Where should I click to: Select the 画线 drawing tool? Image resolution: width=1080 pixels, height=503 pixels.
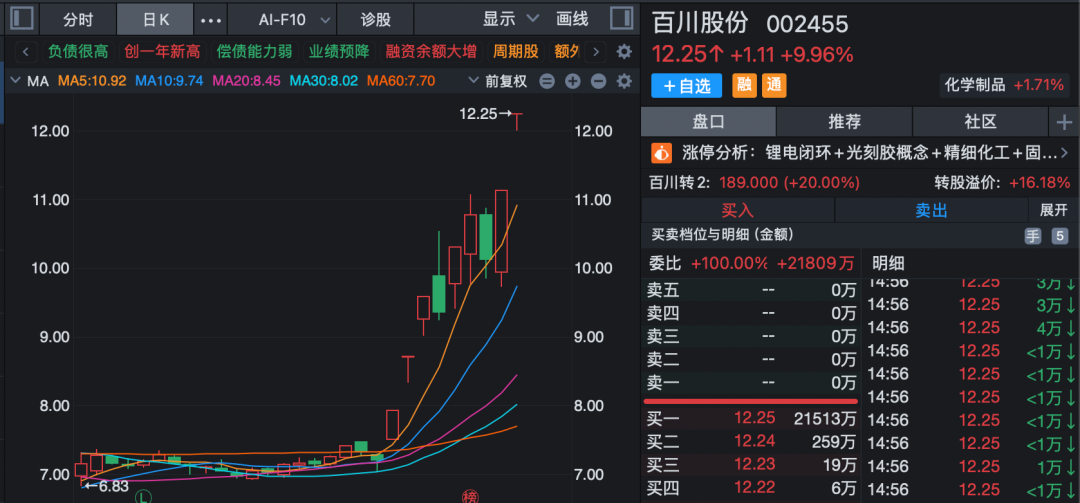pyautogui.click(x=572, y=19)
